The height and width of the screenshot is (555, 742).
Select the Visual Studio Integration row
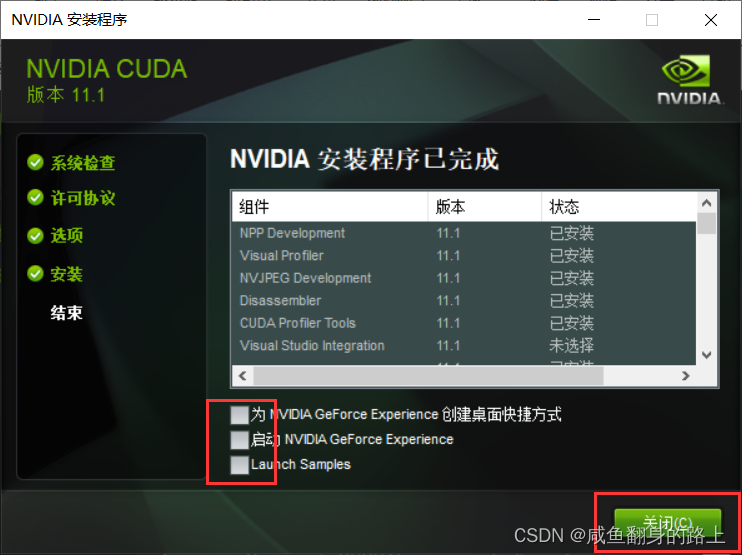pyautogui.click(x=464, y=345)
